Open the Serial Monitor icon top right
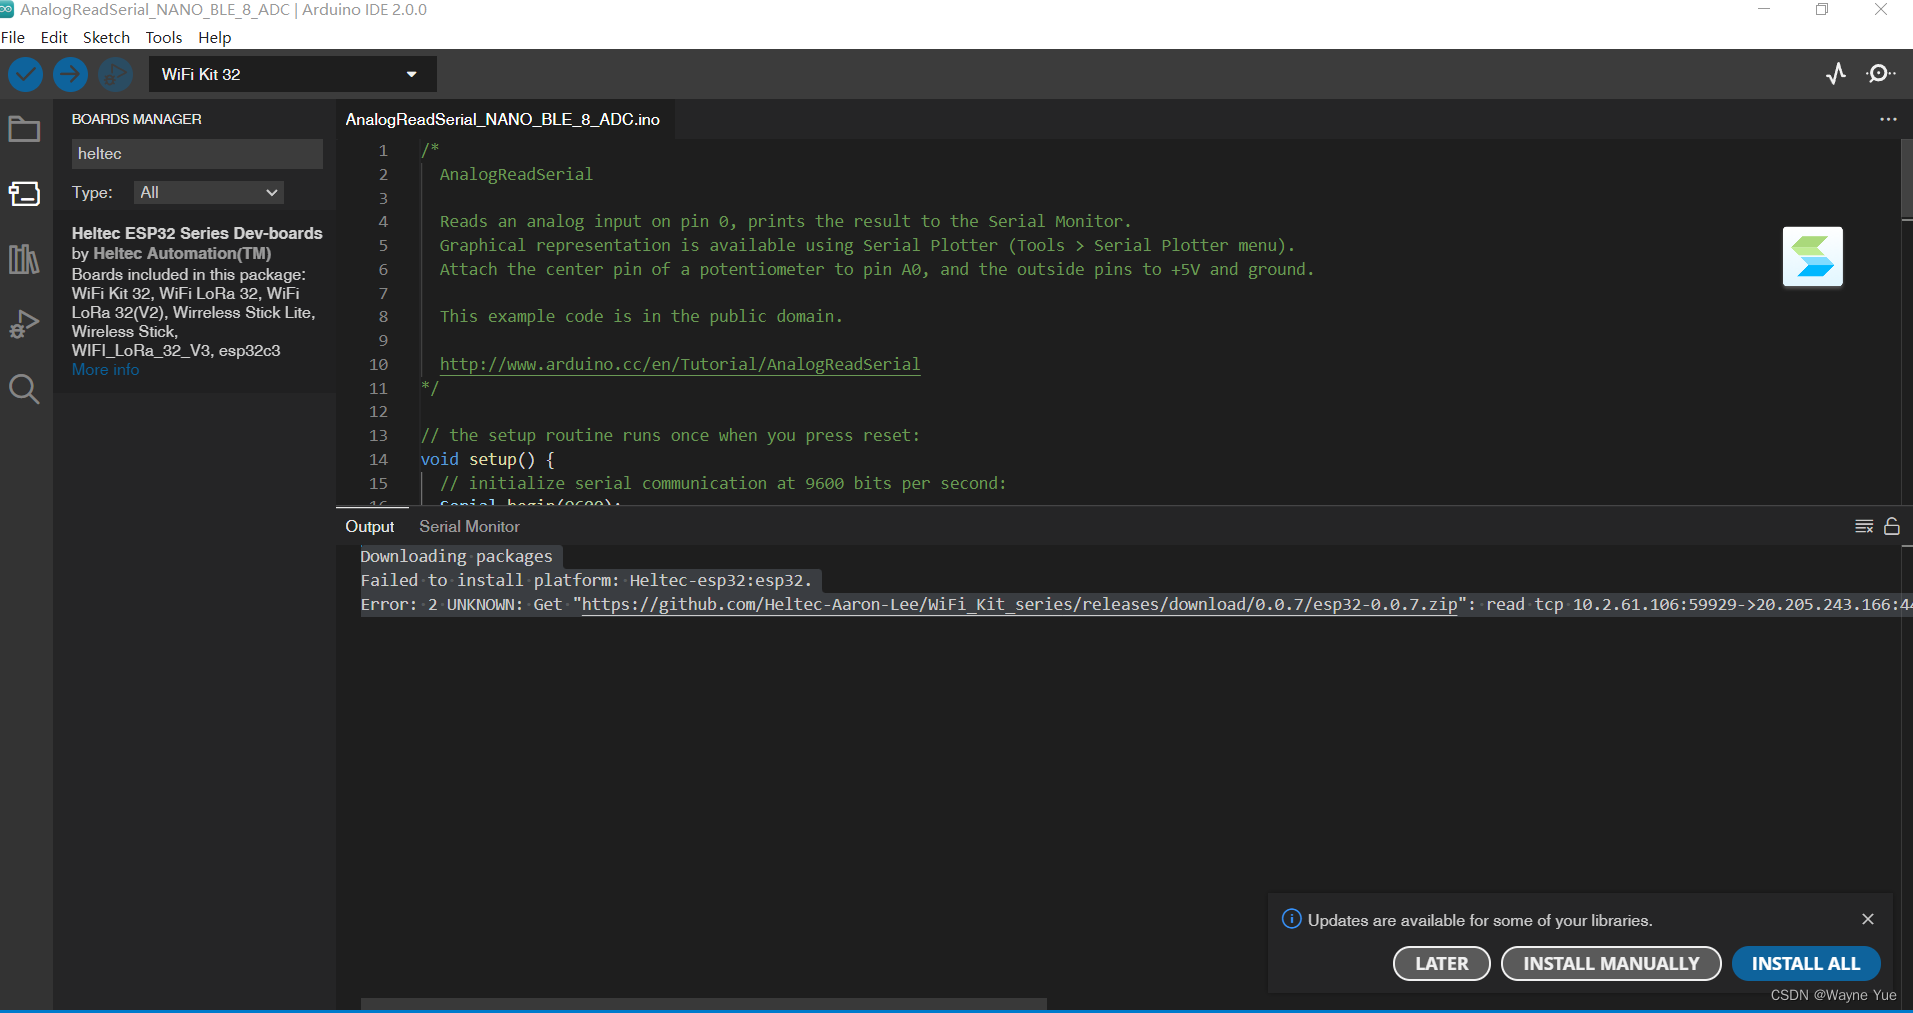The height and width of the screenshot is (1013, 1913). point(1882,73)
